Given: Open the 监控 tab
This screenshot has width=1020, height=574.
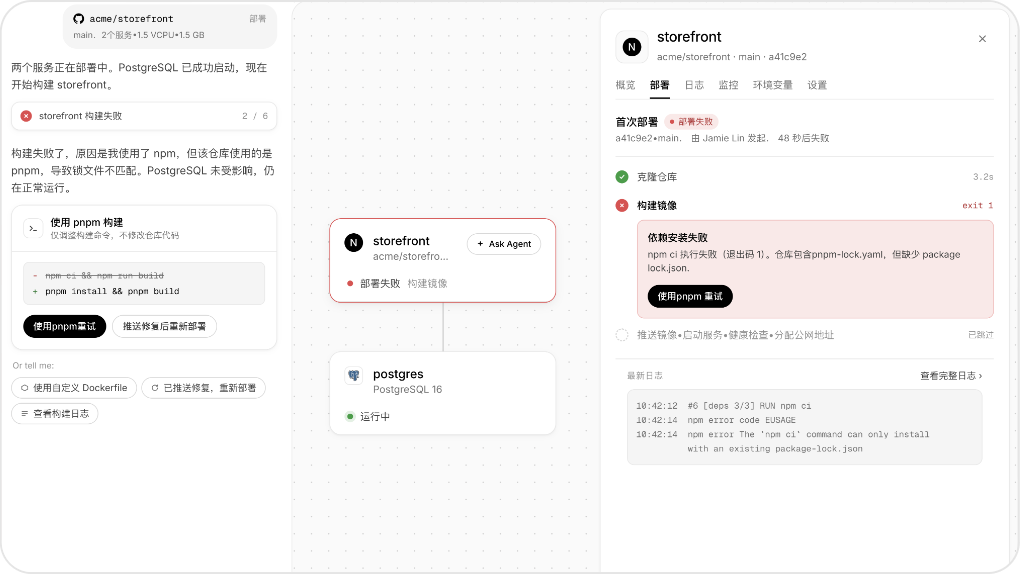Looking at the screenshot, I should [729, 85].
